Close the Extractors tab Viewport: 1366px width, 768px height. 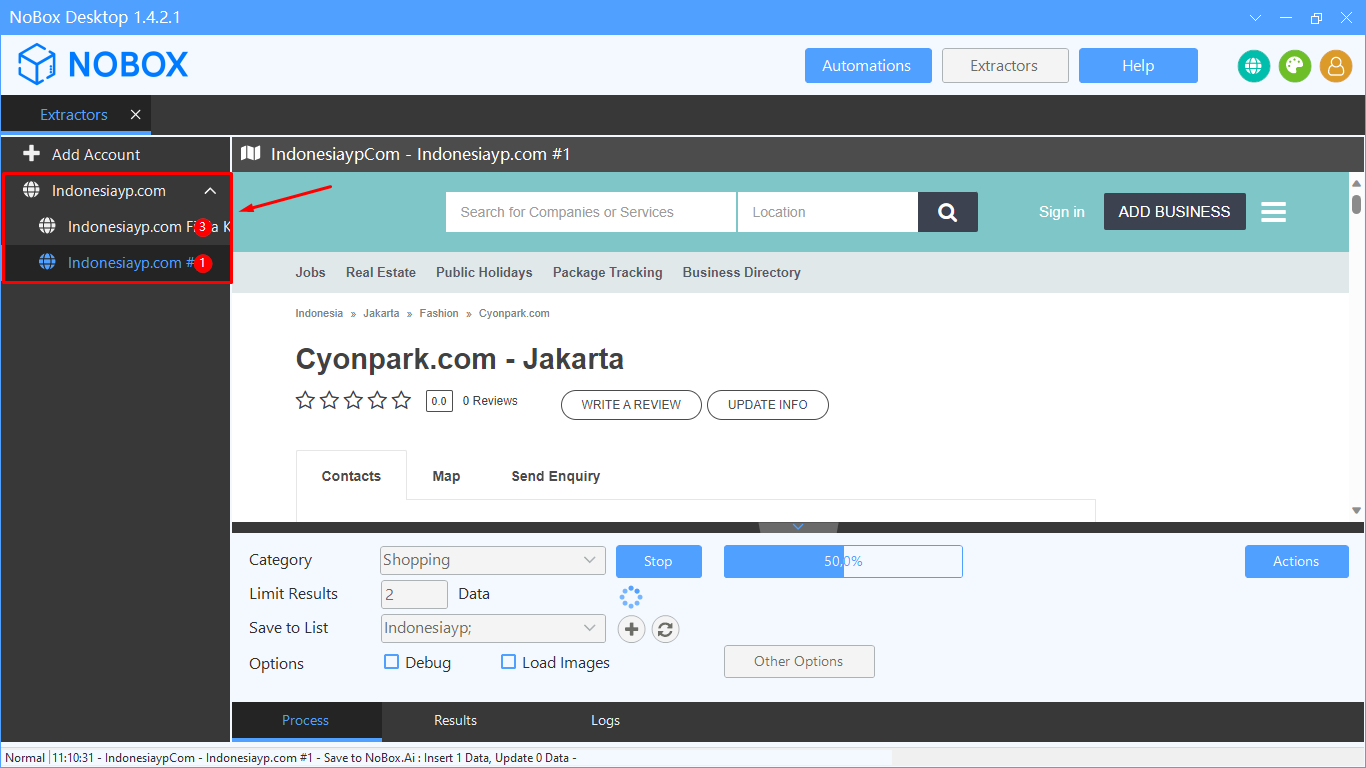click(135, 115)
